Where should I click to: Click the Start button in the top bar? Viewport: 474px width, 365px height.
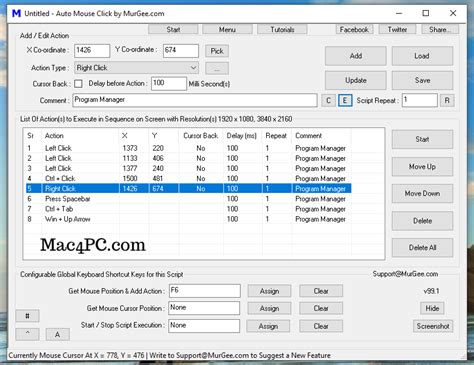(x=173, y=29)
